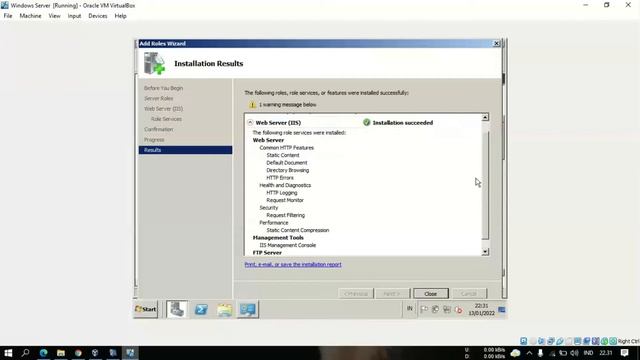Open Microsoft Edge on host taskbar
The height and width of the screenshot is (360, 640).
tap(43, 353)
